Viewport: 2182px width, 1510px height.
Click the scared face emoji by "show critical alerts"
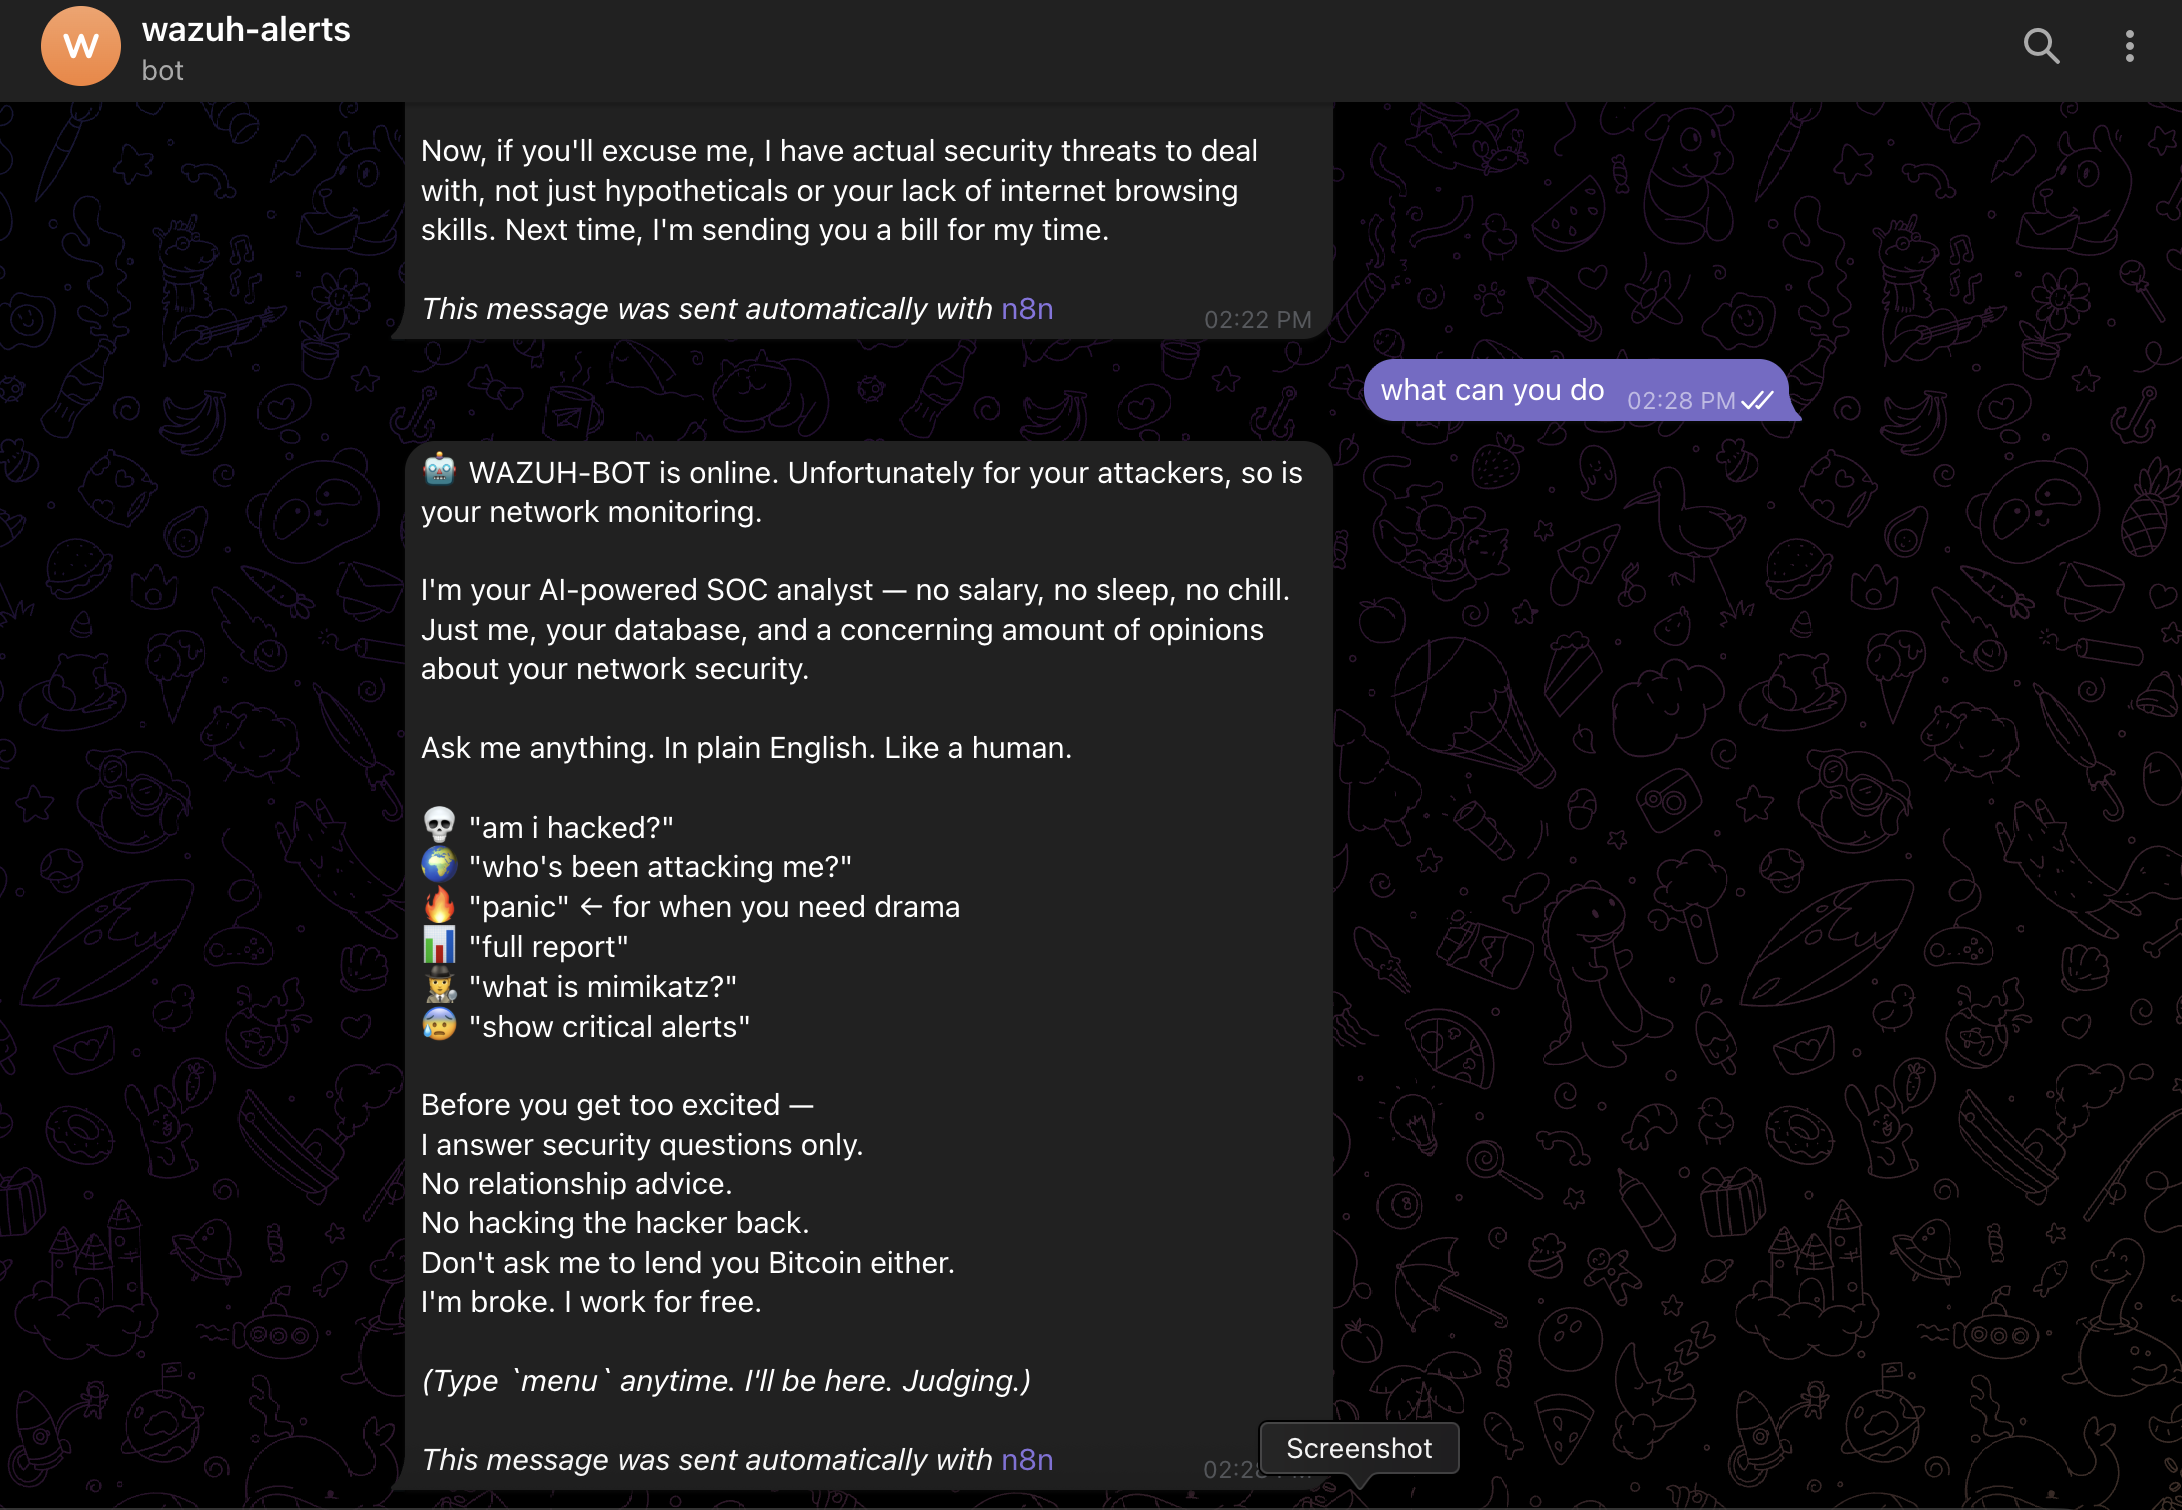click(439, 1025)
